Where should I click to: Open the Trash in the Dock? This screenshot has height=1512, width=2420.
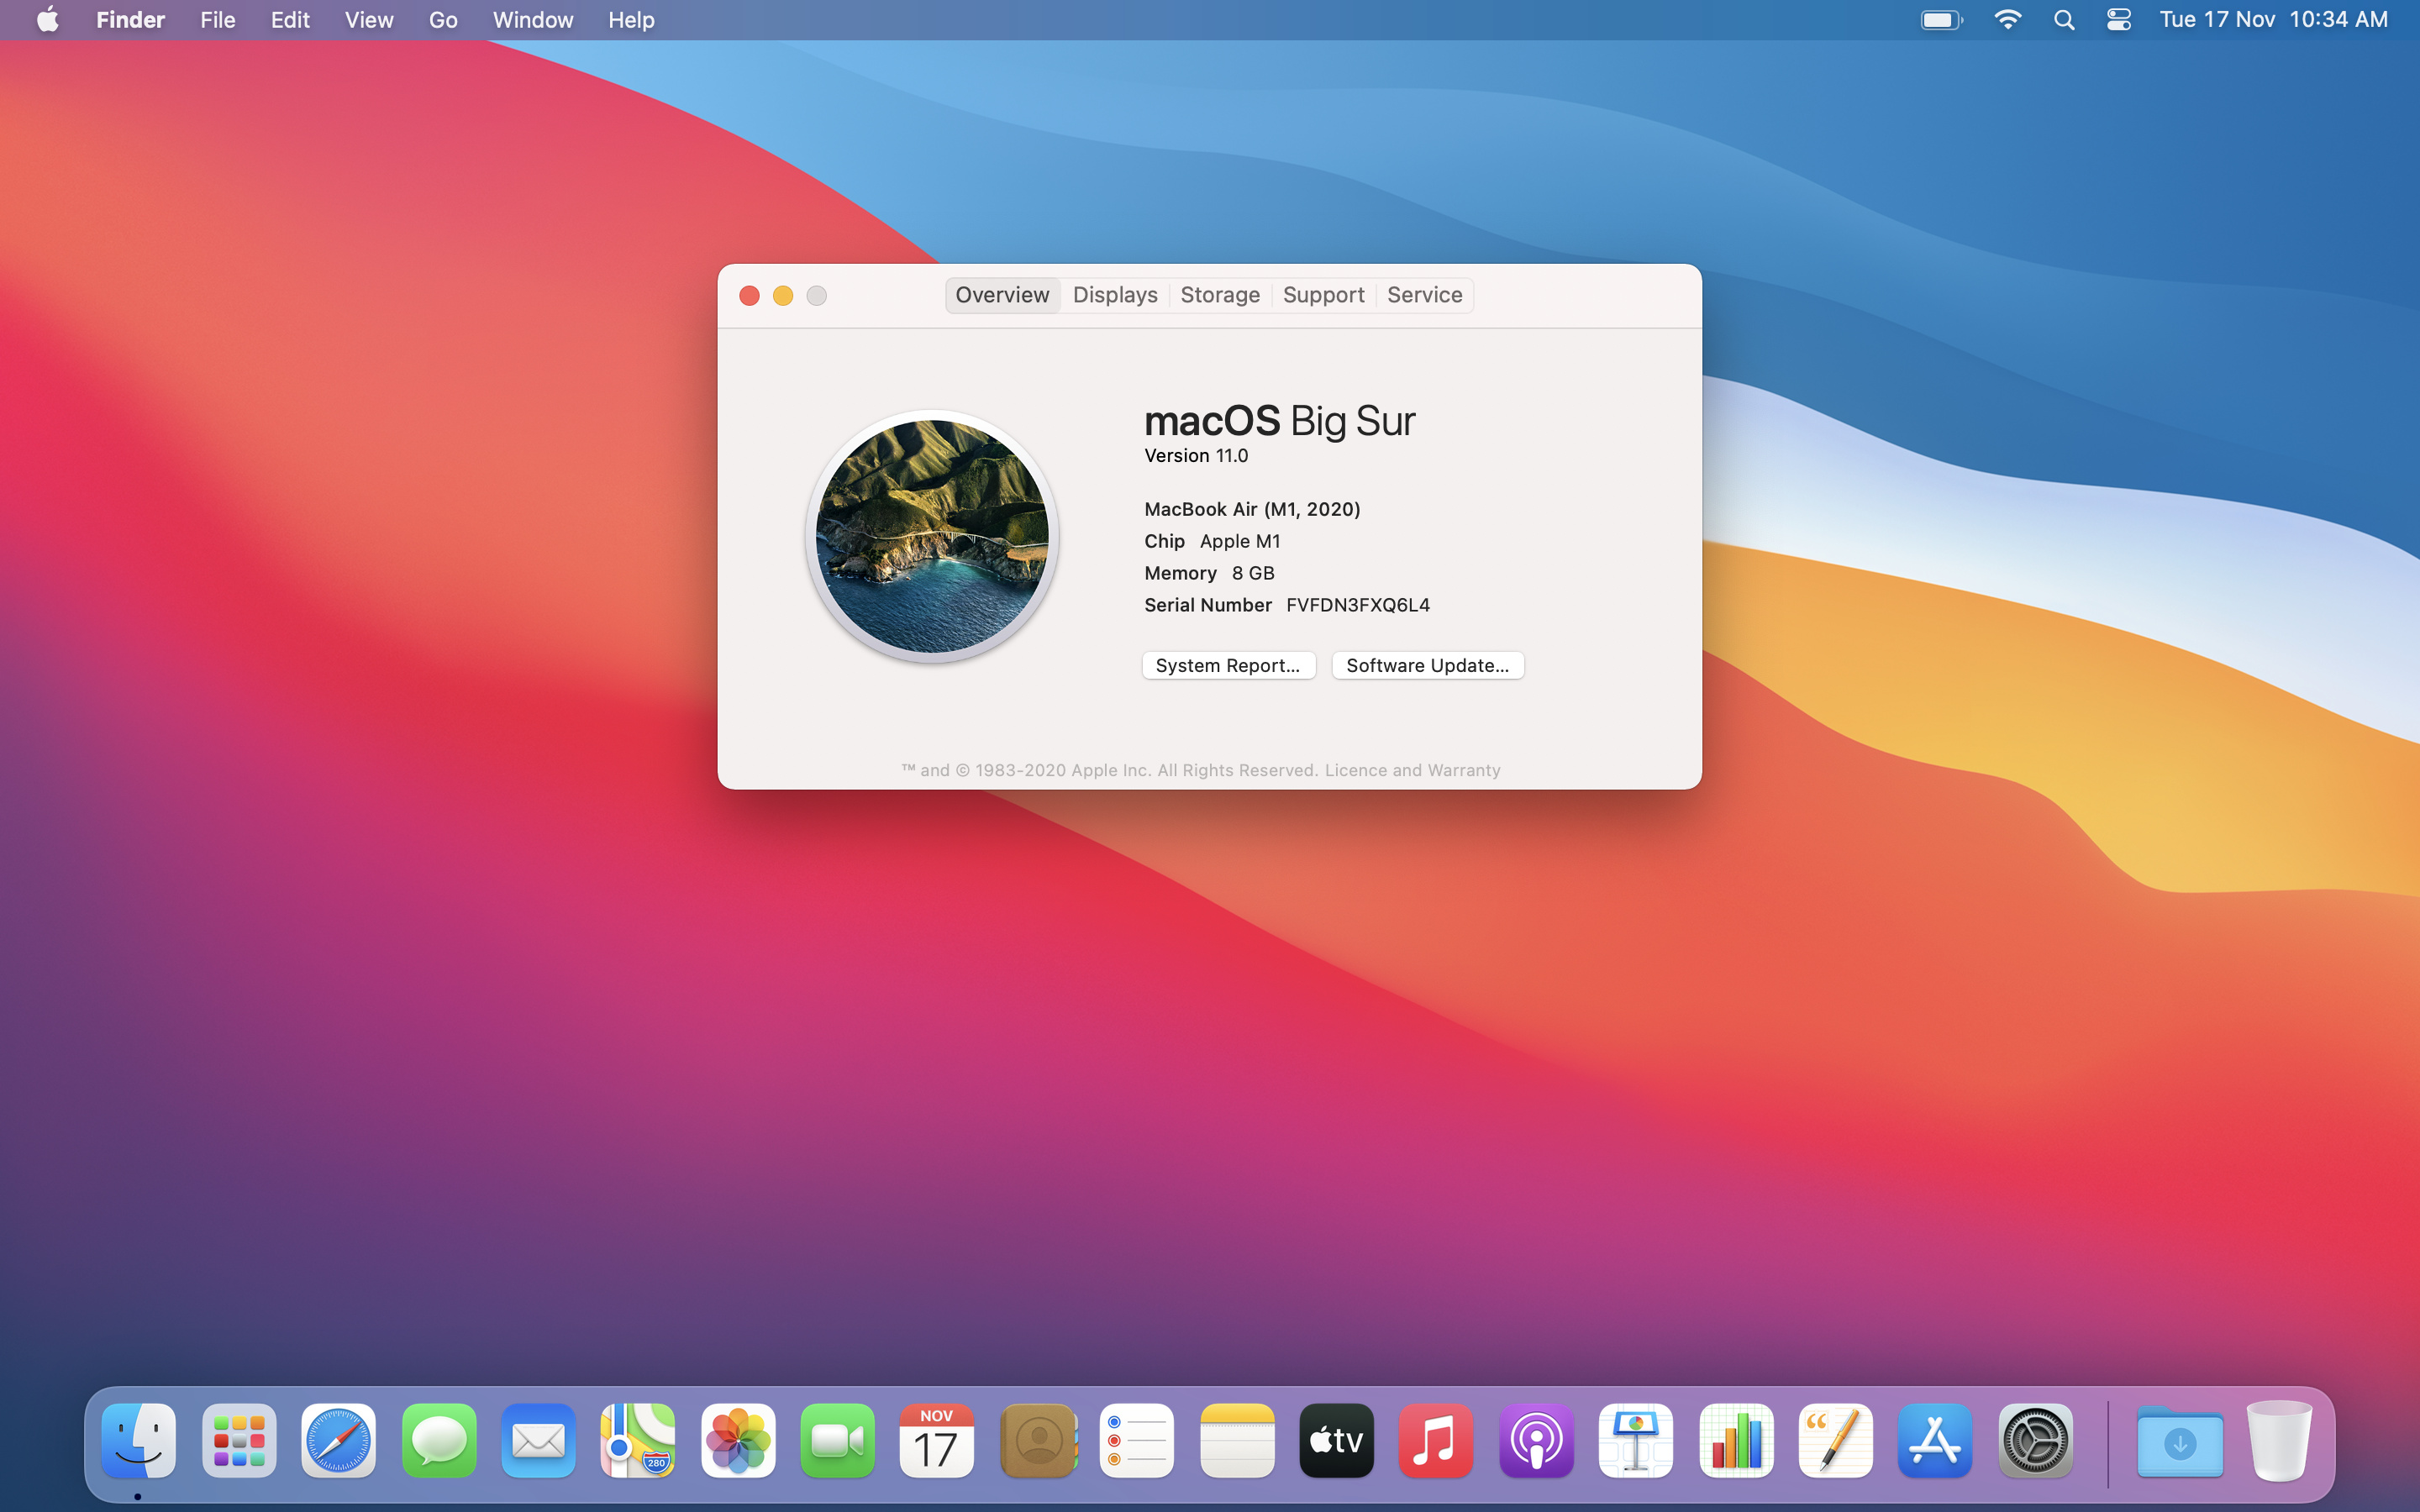(x=2279, y=1440)
